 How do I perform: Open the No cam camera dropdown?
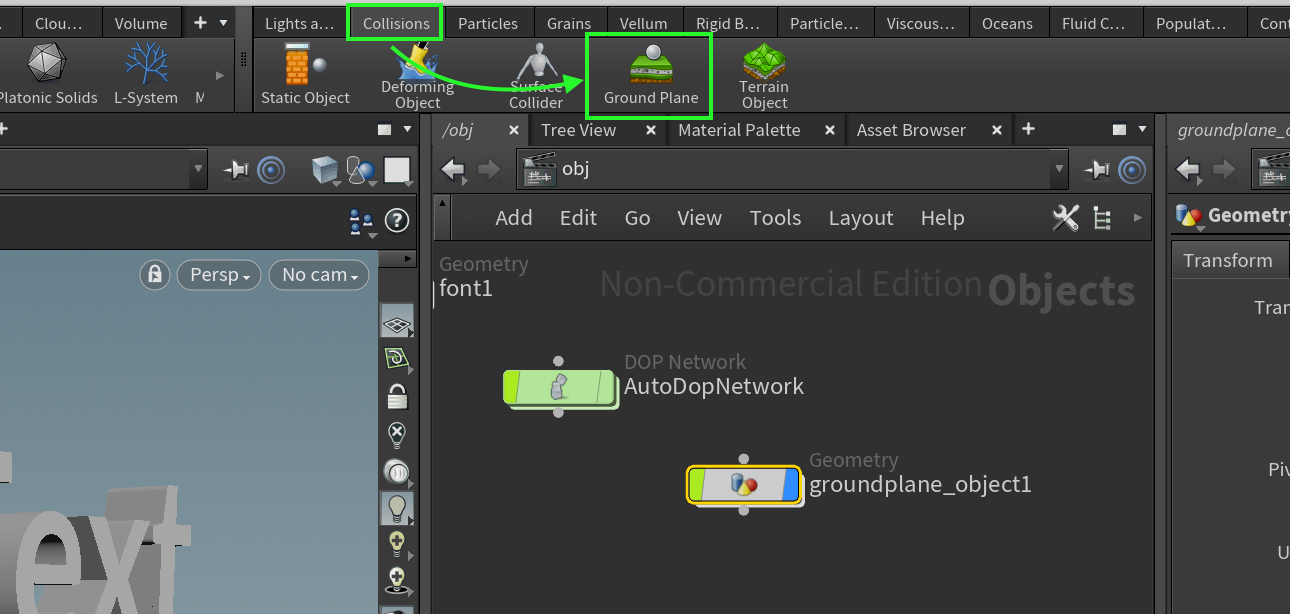tap(319, 275)
